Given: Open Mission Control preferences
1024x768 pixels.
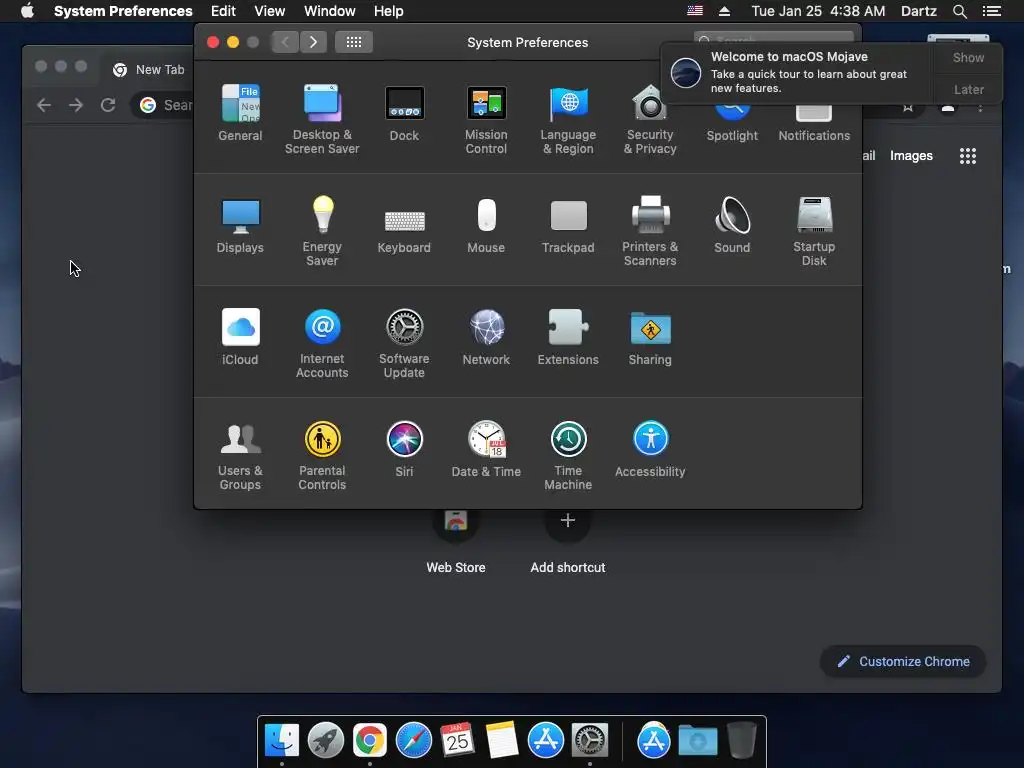Looking at the screenshot, I should [486, 119].
